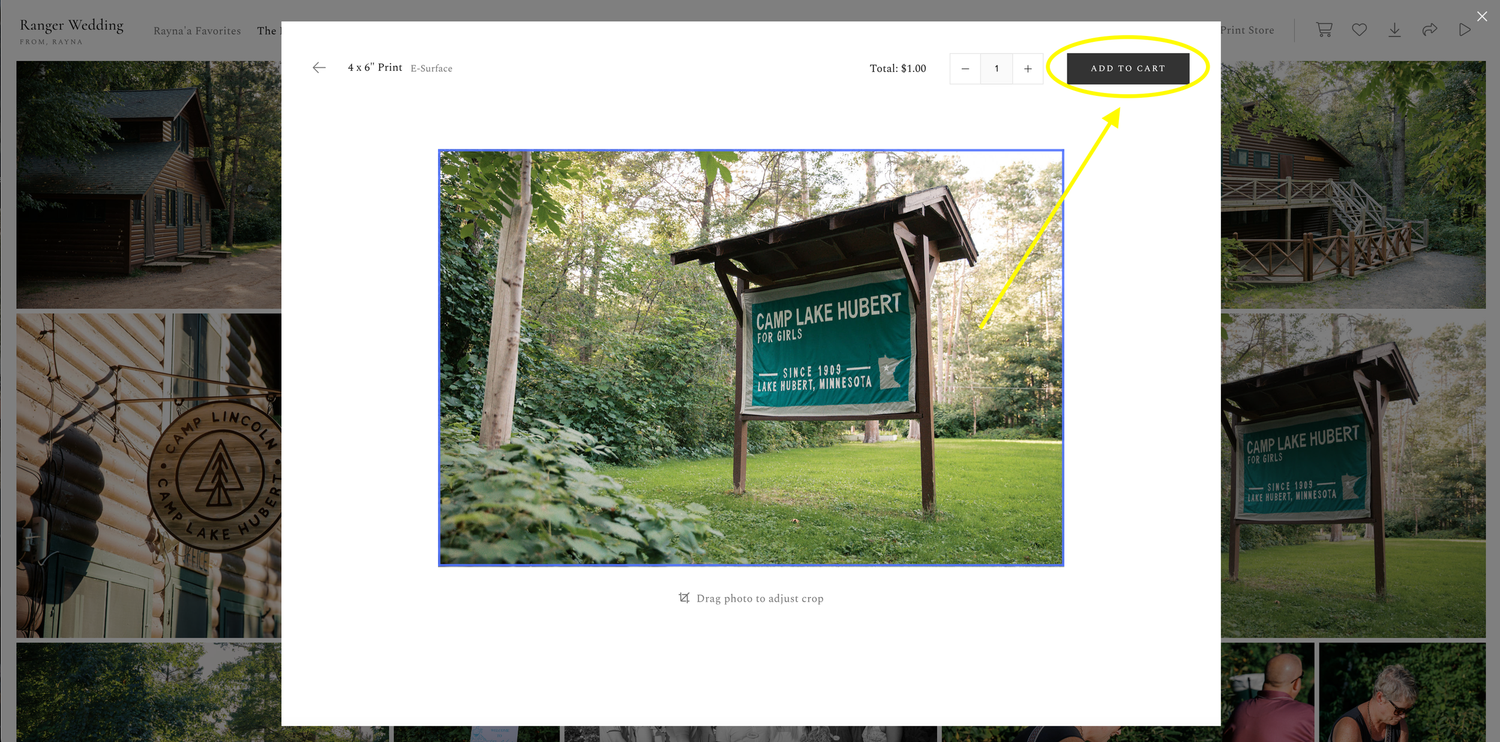Open the brown cabin thumbnail behind the dialog
The height and width of the screenshot is (742, 1500).
(148, 185)
